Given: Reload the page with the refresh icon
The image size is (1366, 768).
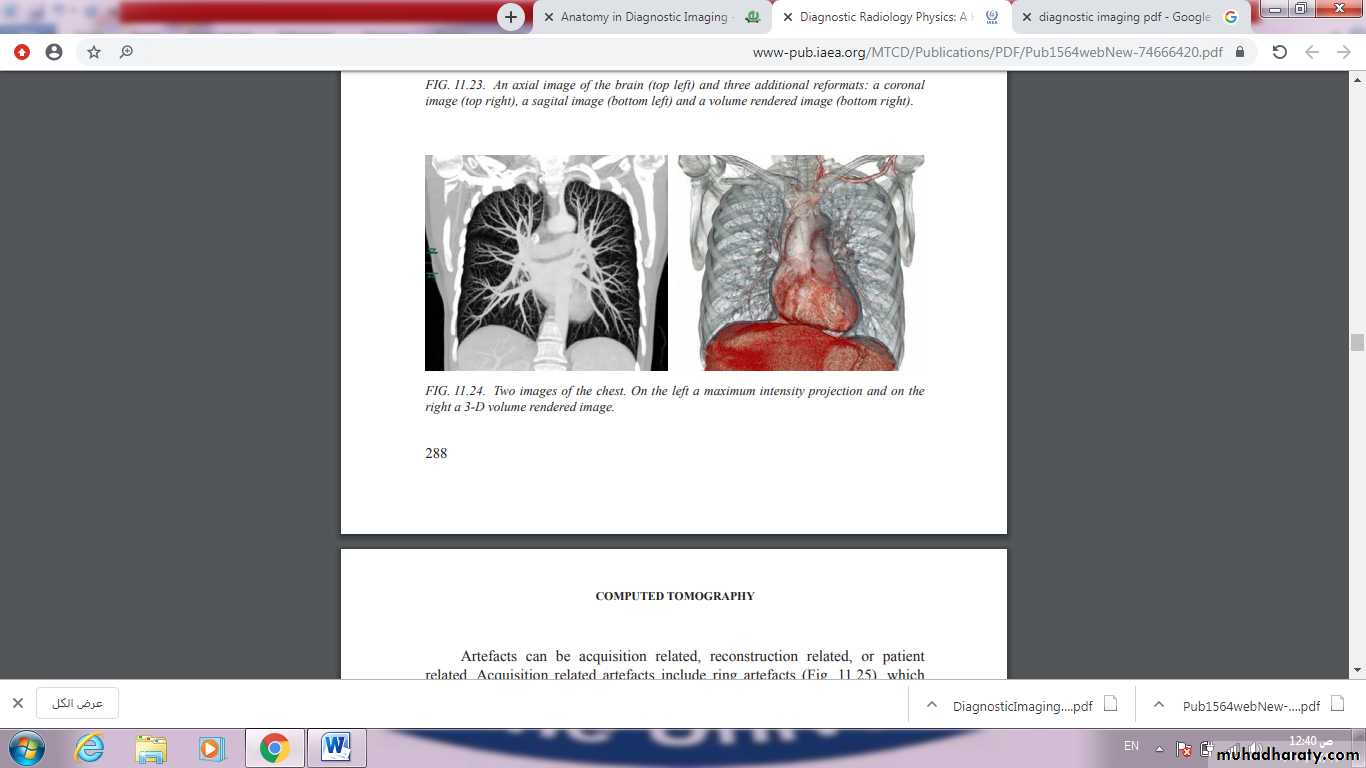Looking at the screenshot, I should click(x=1279, y=52).
